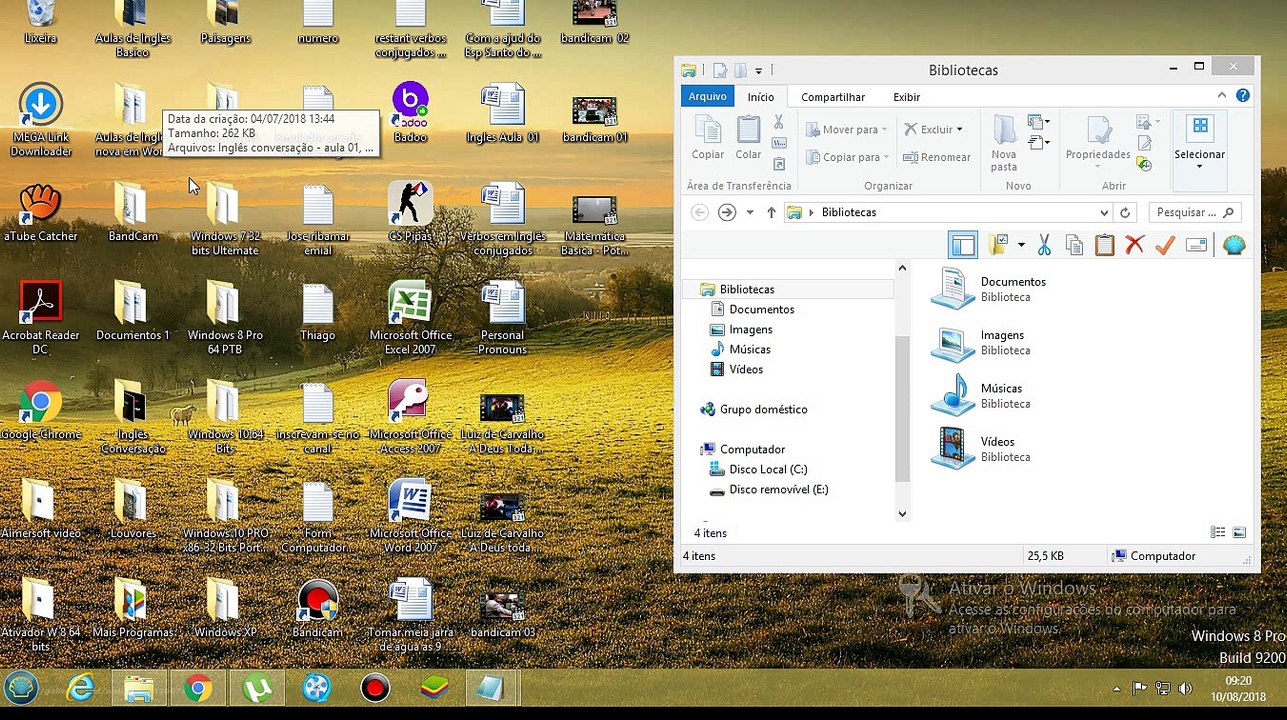Screen dimensions: 1287x720
Task: Switch to the Exibir ribbon tab
Action: (907, 97)
